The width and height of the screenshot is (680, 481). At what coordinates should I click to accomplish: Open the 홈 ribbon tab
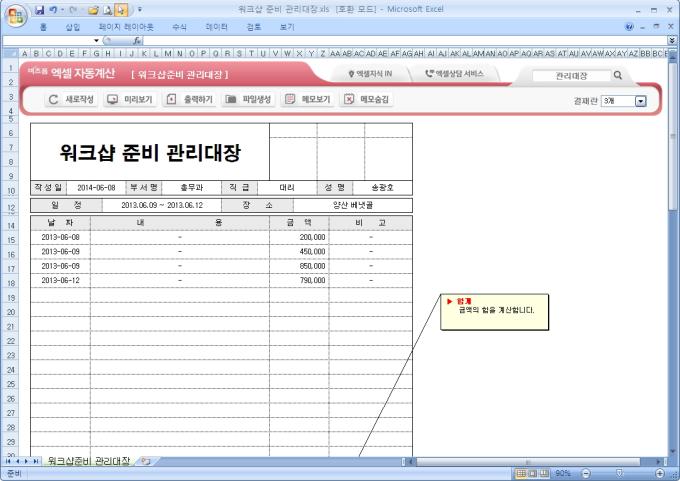(x=43, y=27)
